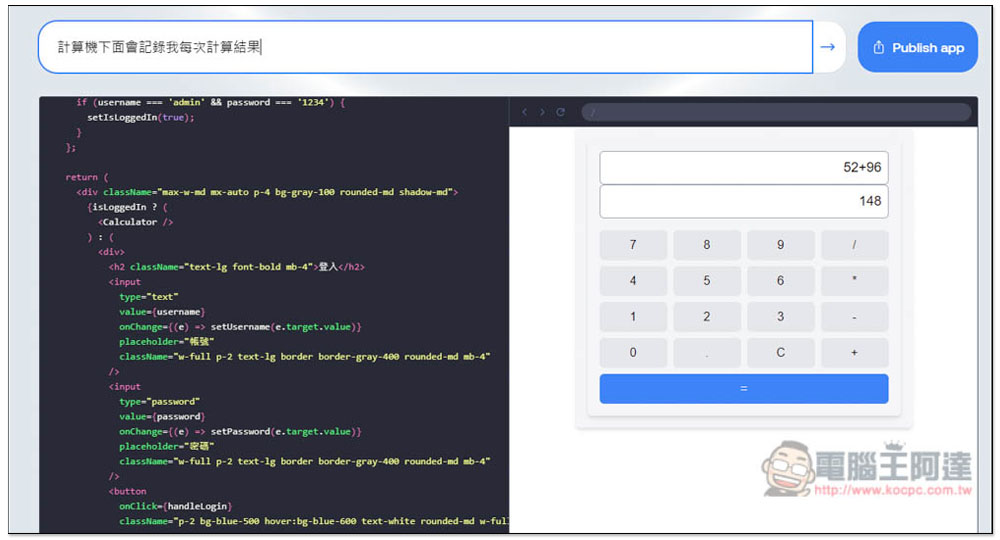Tap calculator key 7
Image resolution: width=1000 pixels, height=540 pixels.
633,245
